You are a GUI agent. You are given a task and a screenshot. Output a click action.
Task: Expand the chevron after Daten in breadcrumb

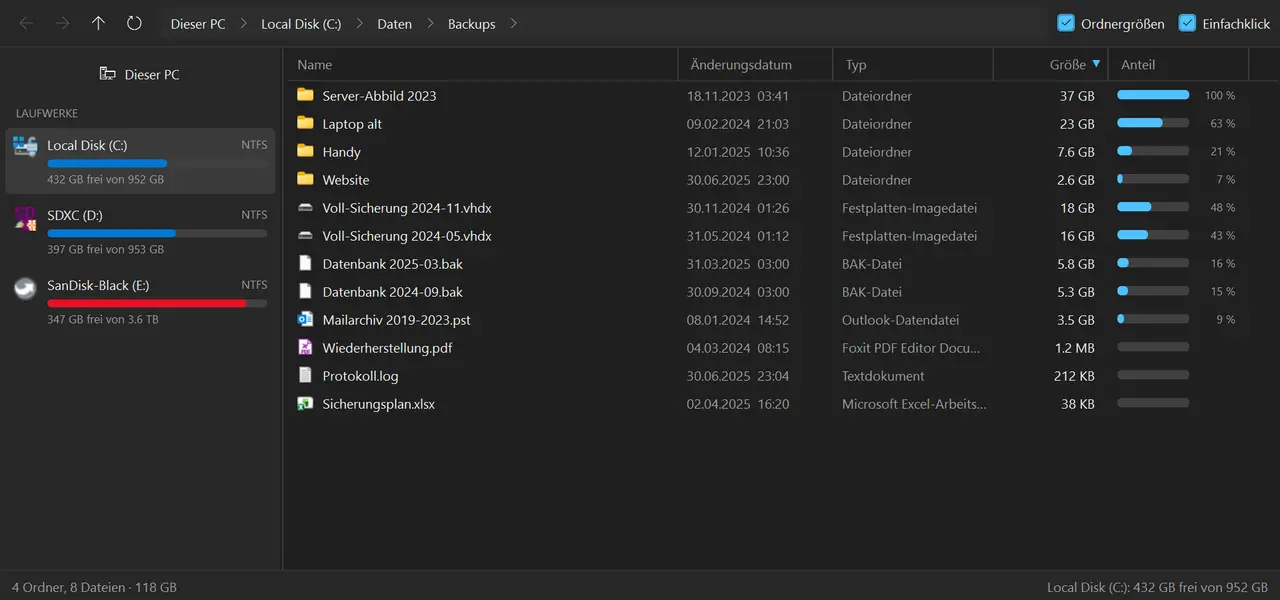pos(430,23)
